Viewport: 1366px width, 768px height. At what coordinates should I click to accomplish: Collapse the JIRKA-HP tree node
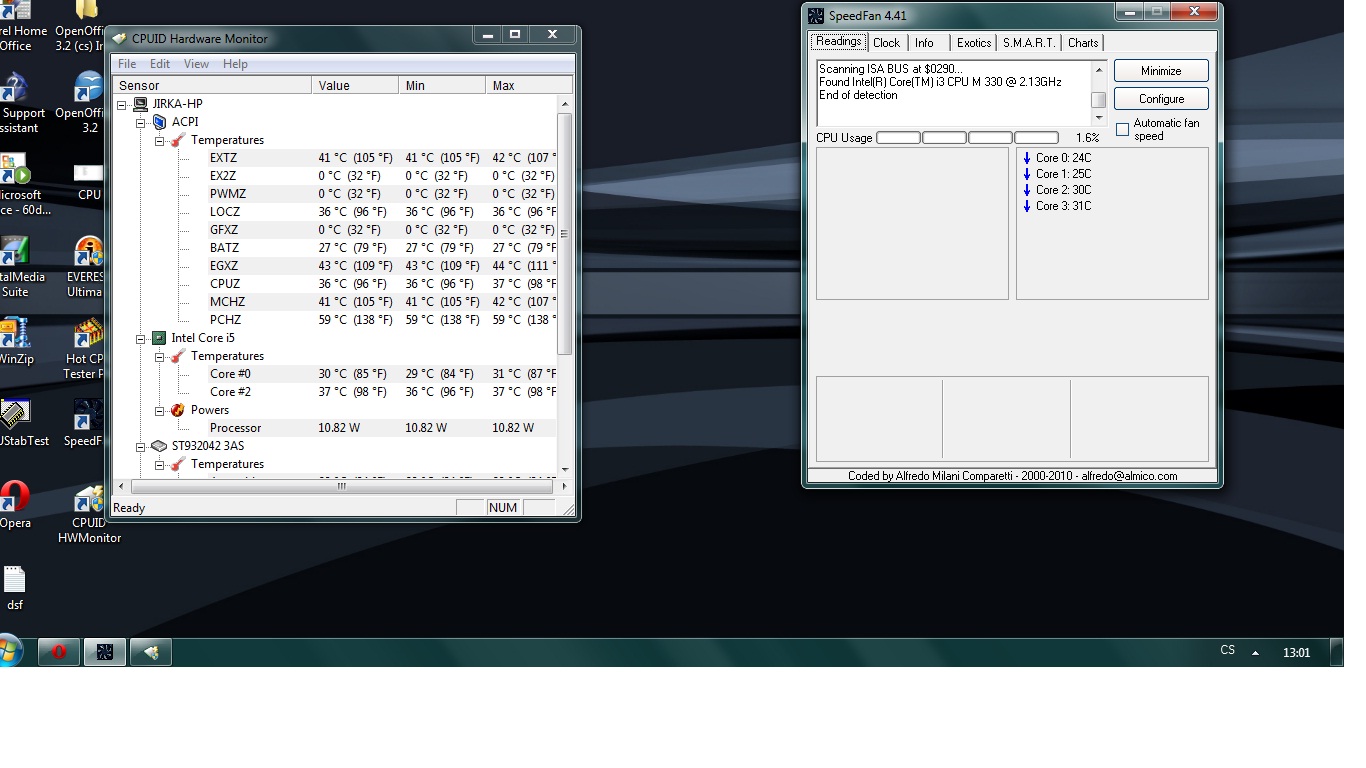[x=122, y=104]
